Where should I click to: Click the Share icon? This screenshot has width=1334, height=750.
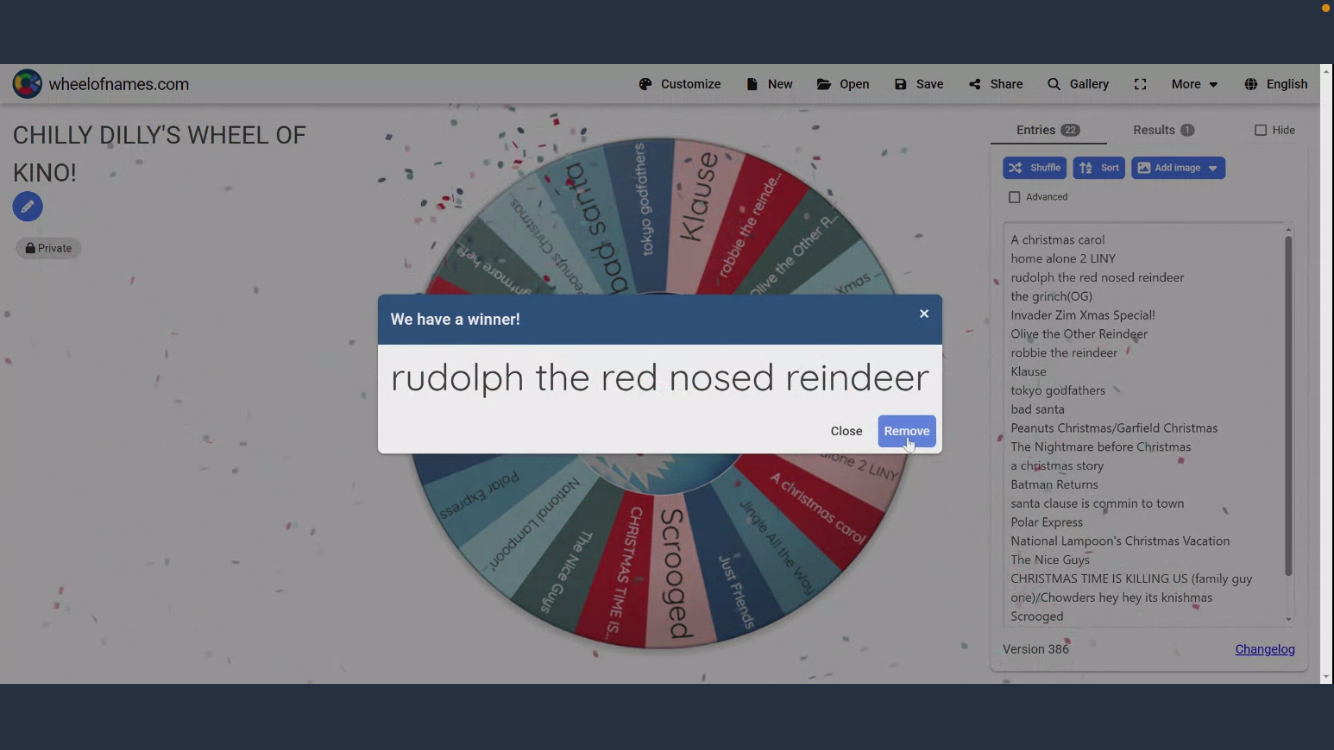coord(975,84)
